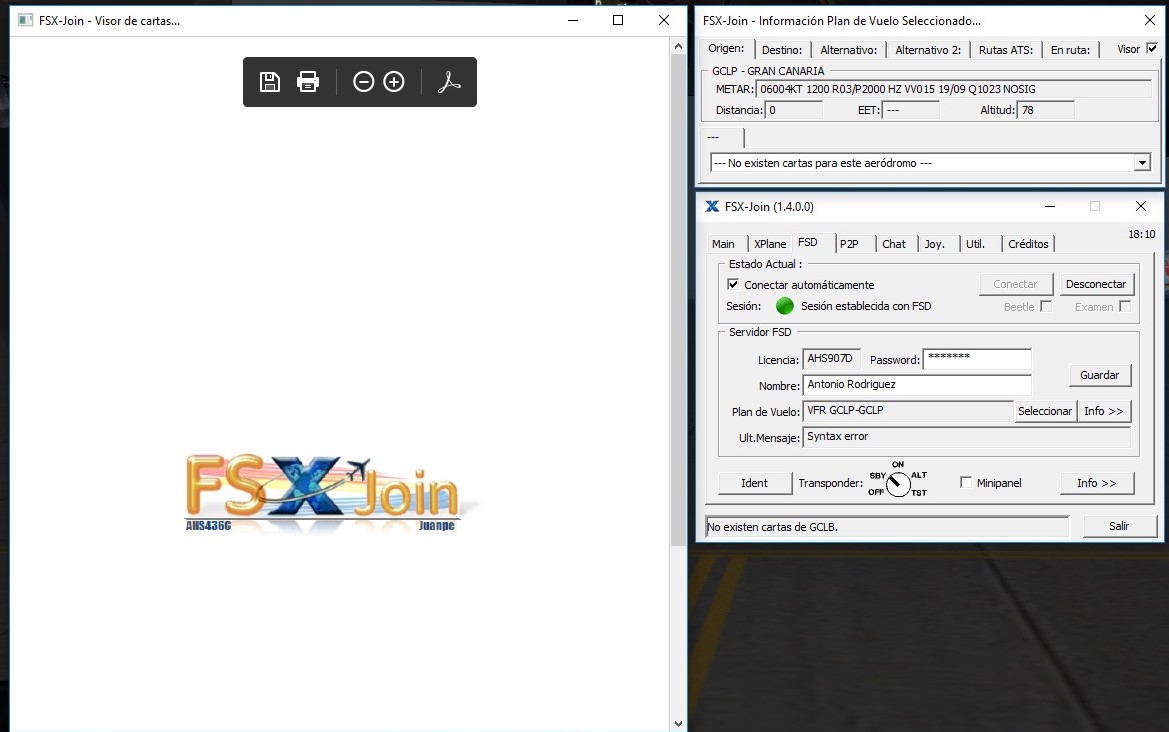Zoom out with the minus icon
Viewport: 1169px width, 732px height.
(364, 82)
